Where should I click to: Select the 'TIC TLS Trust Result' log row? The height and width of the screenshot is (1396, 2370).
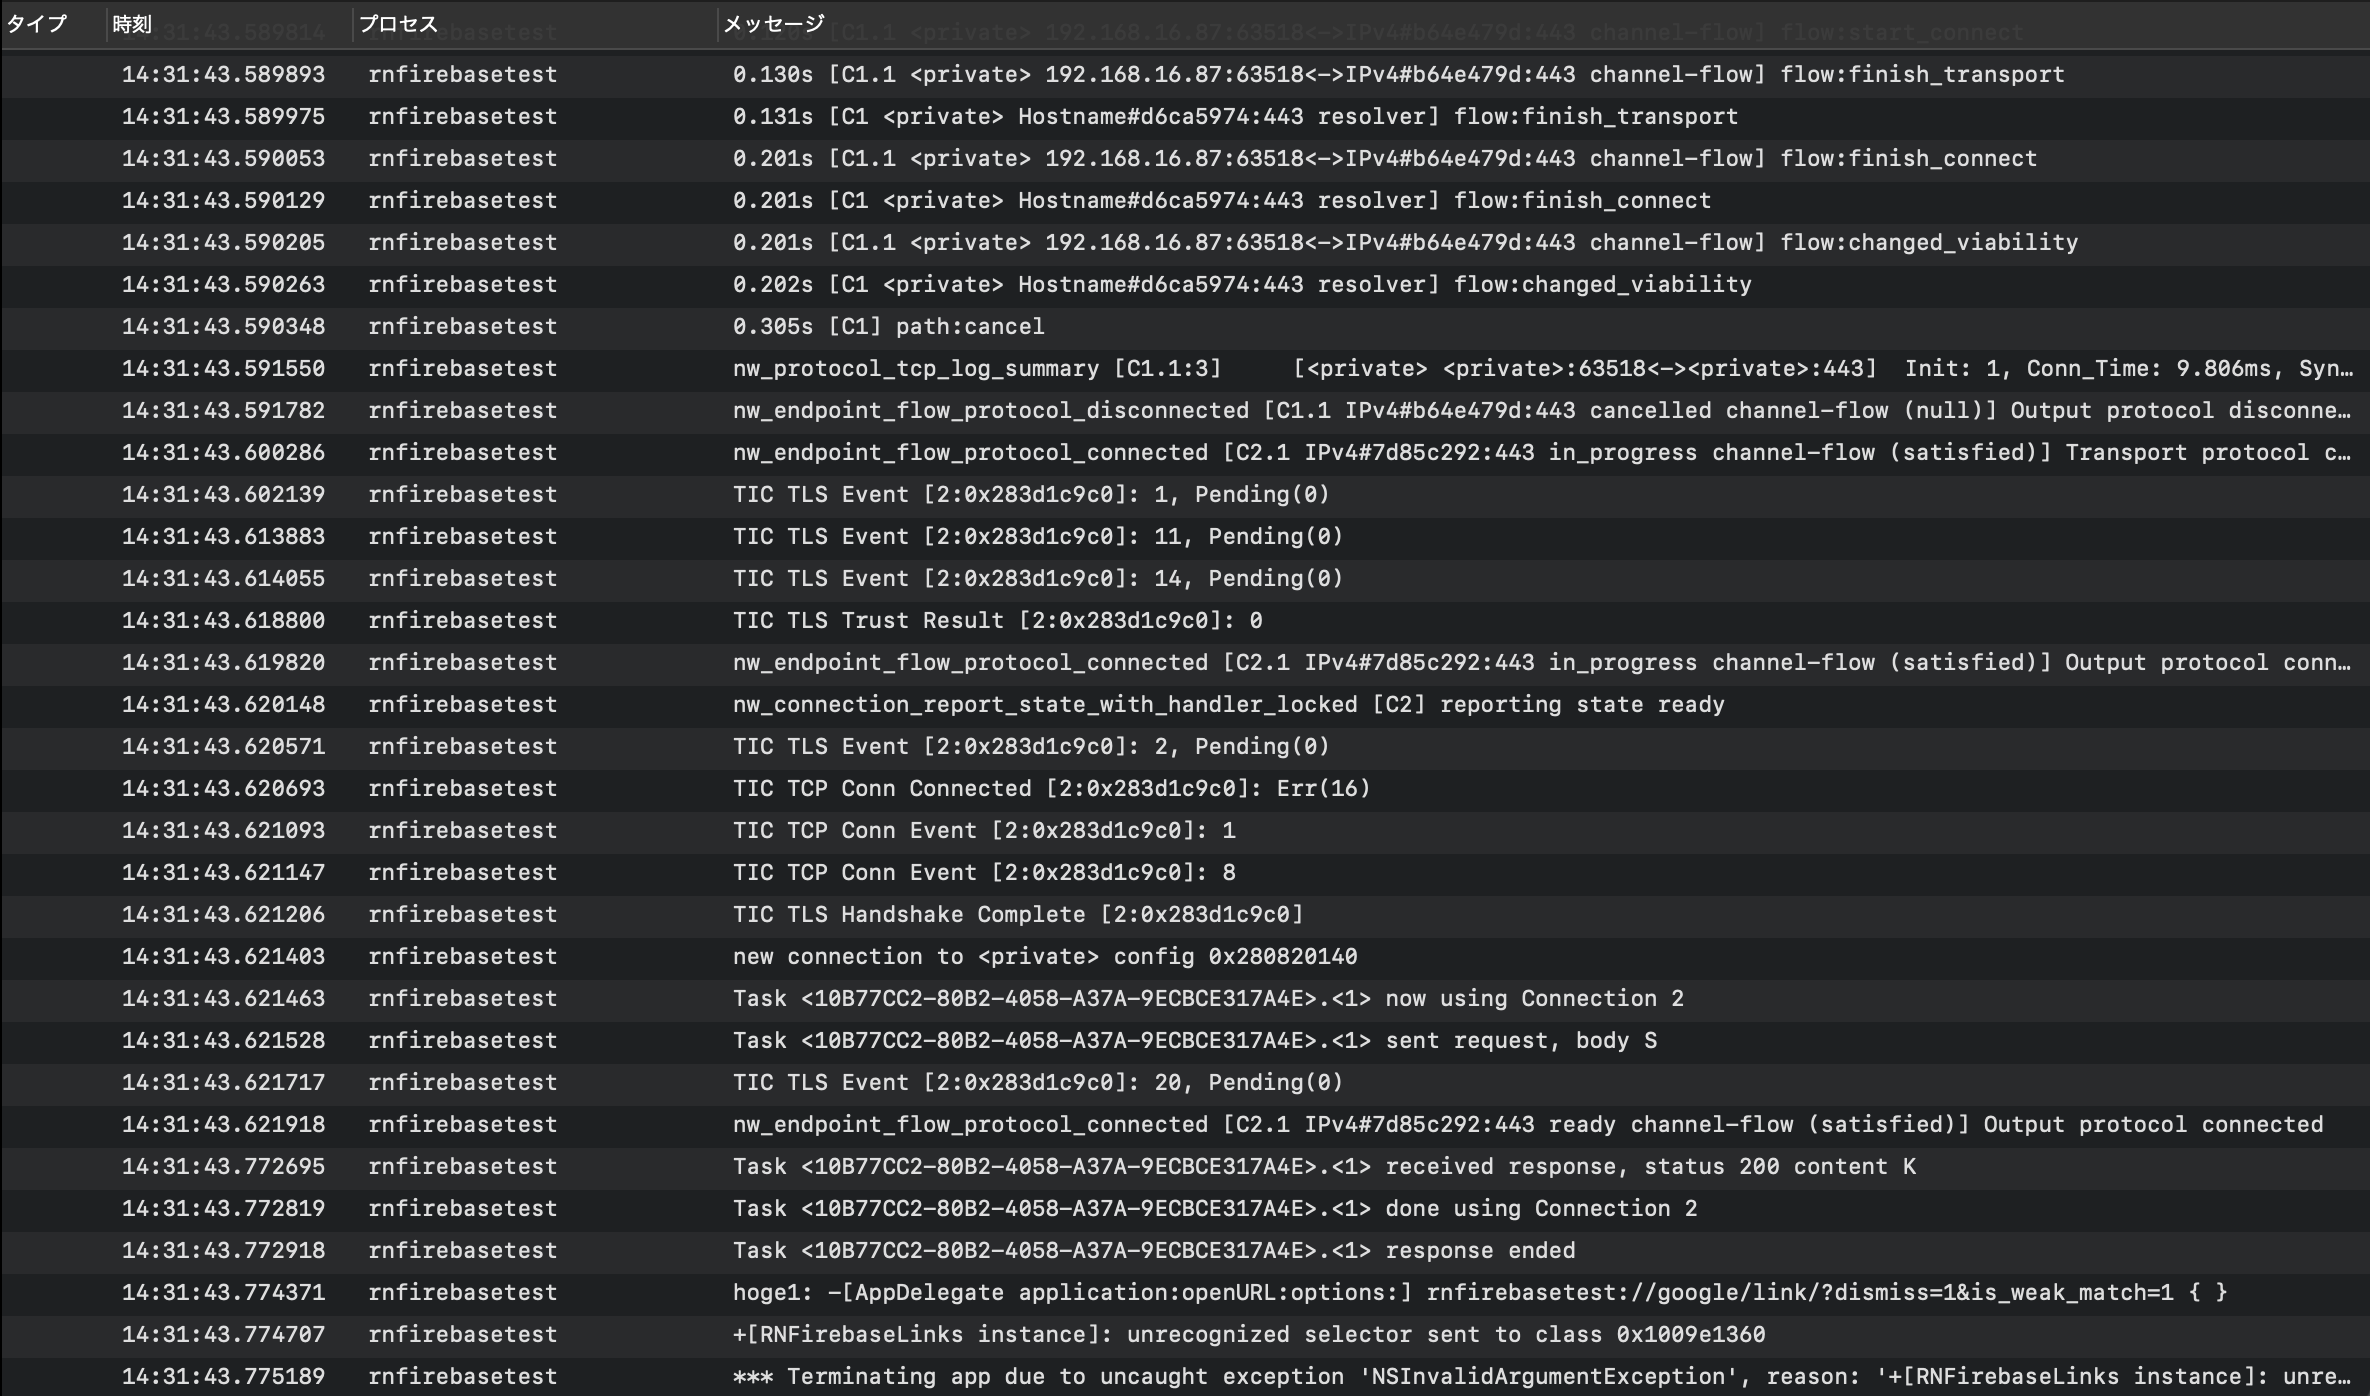tap(997, 621)
